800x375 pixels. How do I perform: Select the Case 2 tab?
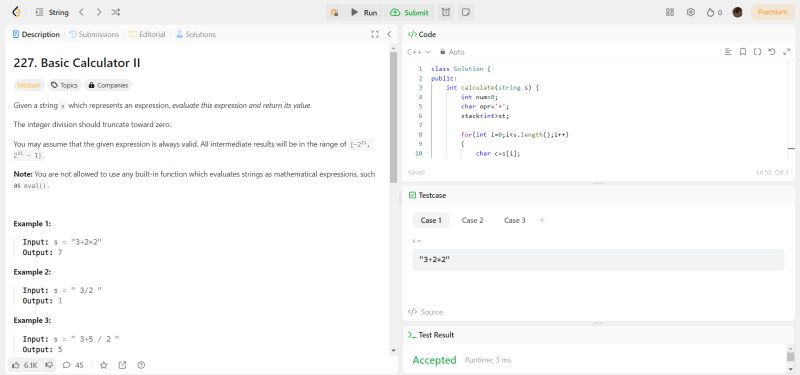click(x=472, y=220)
